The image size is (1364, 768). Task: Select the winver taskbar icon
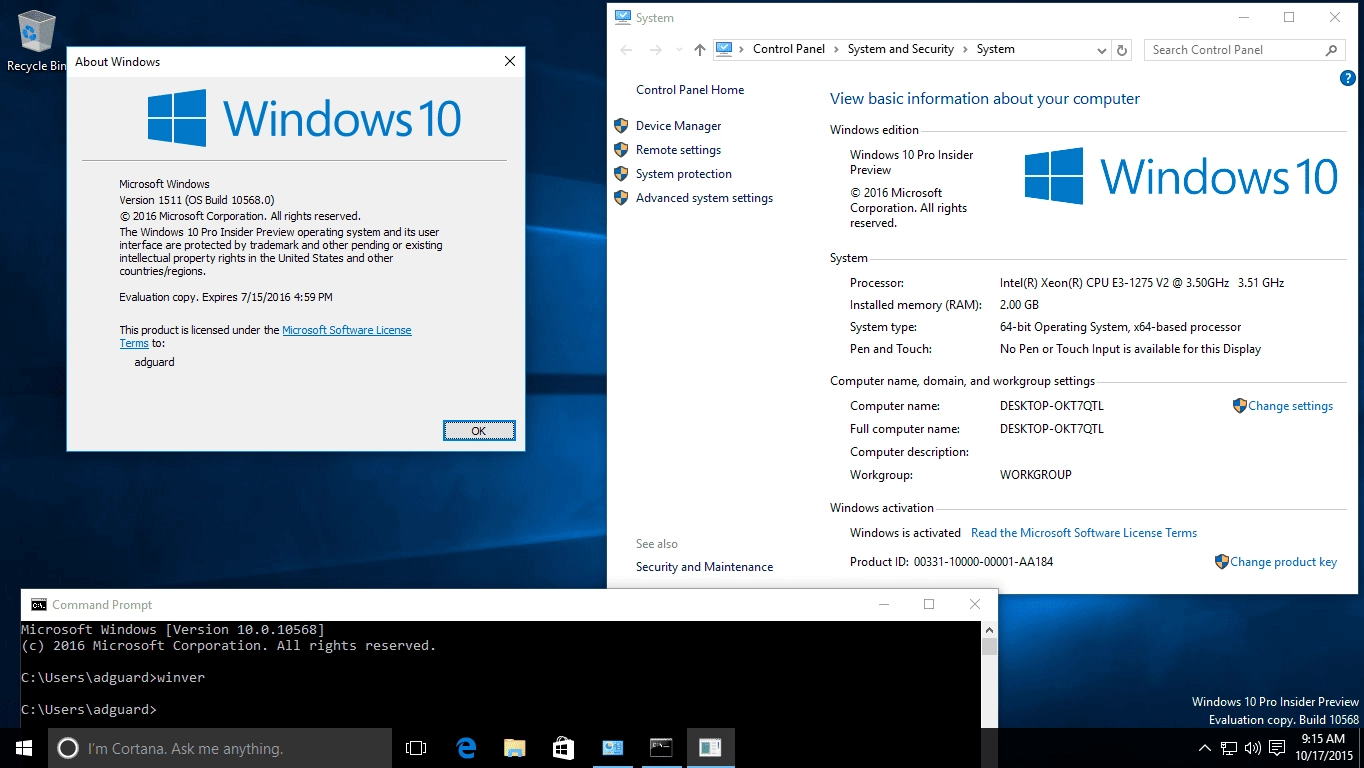(710, 748)
